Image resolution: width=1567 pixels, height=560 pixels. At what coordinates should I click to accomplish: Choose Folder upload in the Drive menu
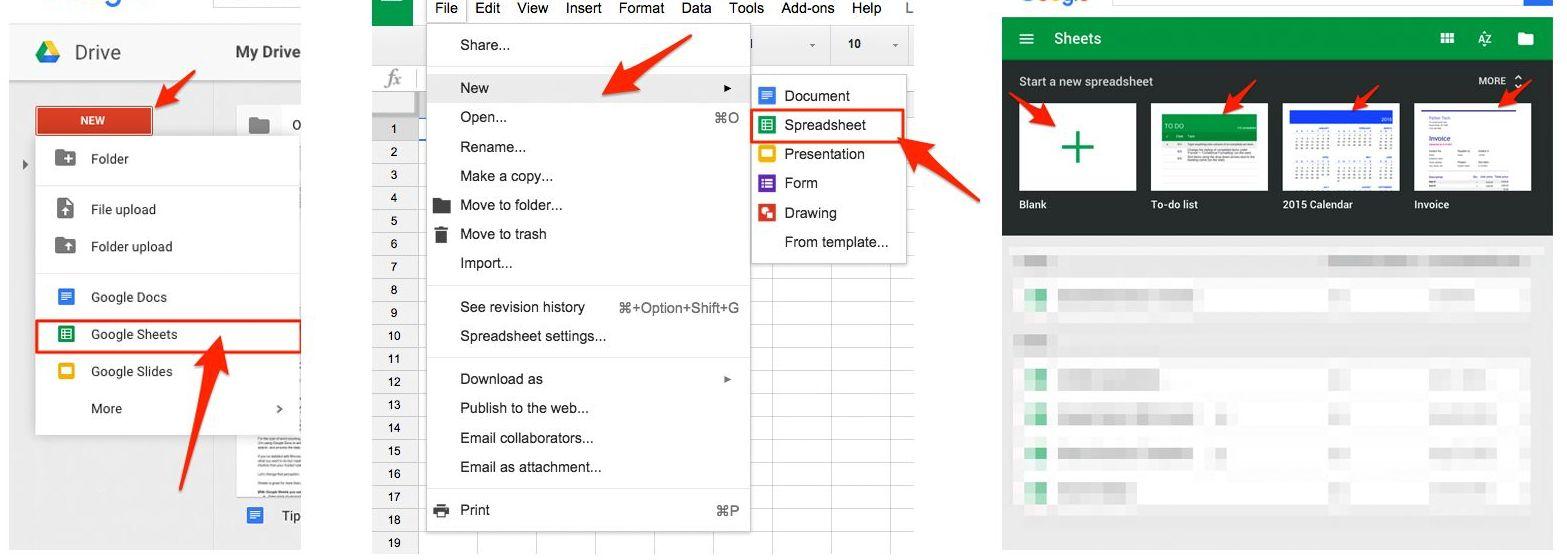pyautogui.click(x=167, y=246)
